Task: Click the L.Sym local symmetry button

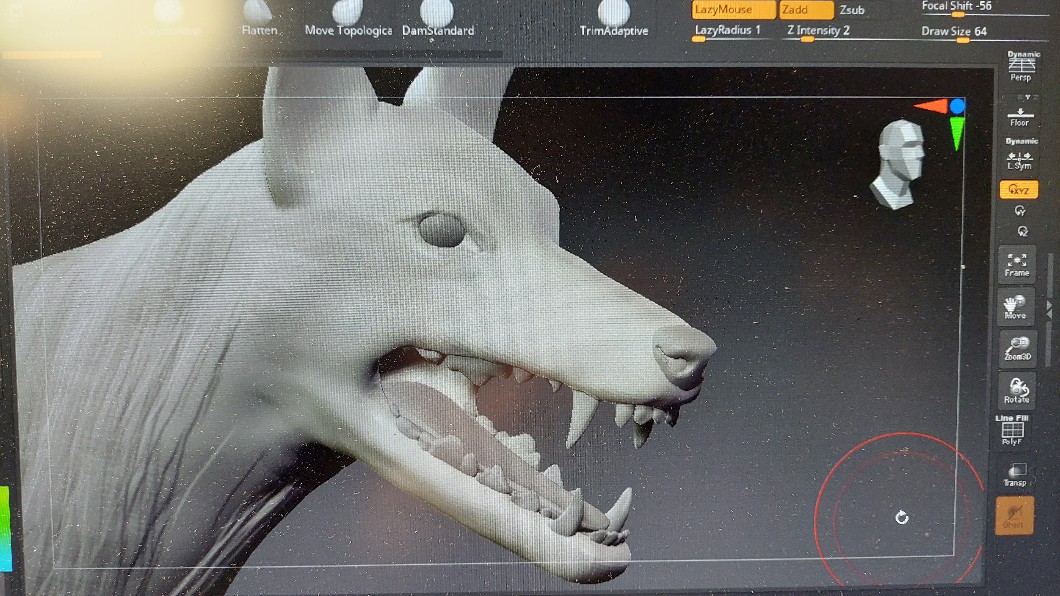Action: (1020, 158)
